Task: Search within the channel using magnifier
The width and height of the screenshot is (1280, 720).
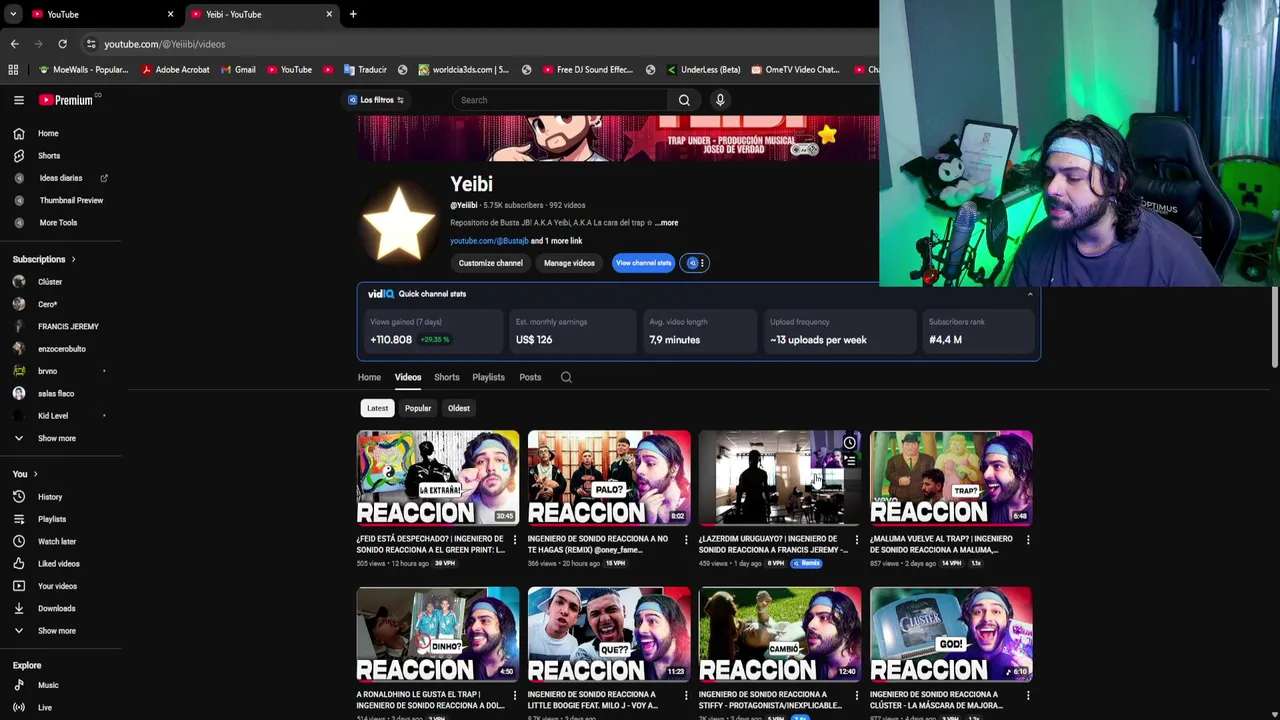Action: (566, 377)
